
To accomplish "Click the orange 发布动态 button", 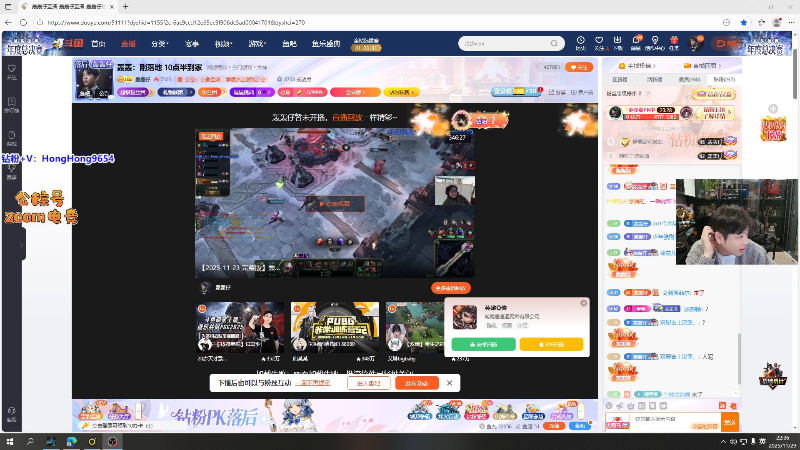I will pos(416,383).
